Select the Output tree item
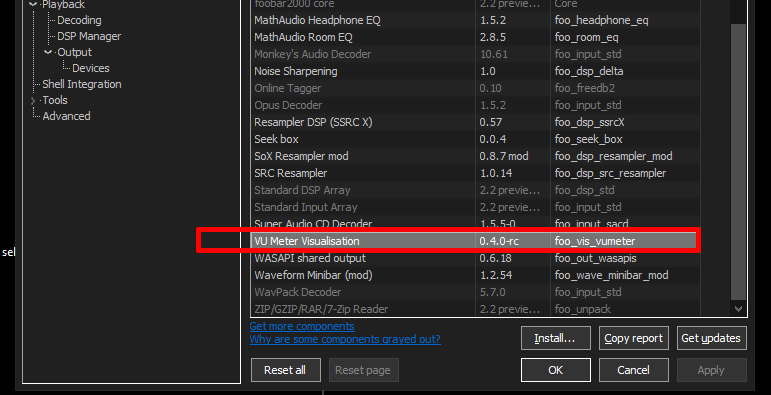The height and width of the screenshot is (395, 771). click(74, 52)
